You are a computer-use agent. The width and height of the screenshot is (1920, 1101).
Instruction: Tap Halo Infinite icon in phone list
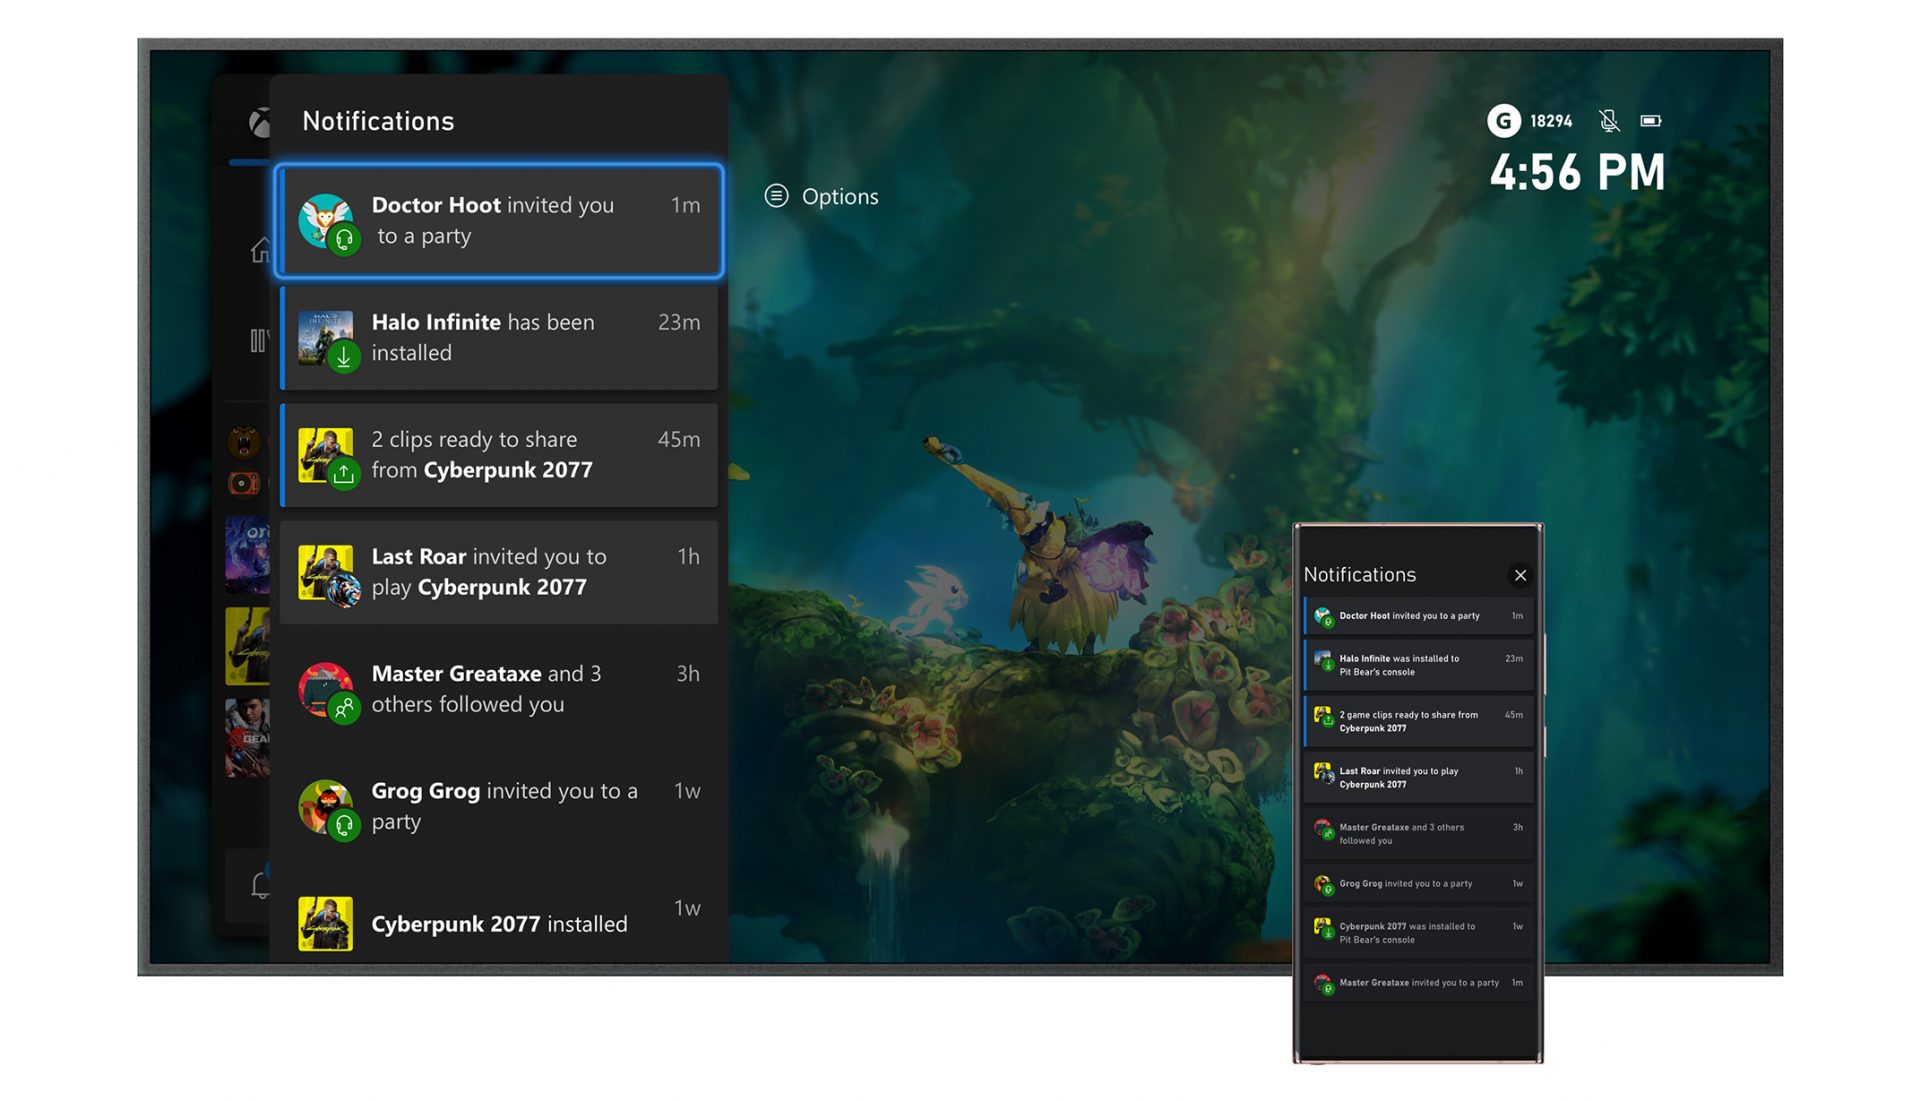(1322, 660)
